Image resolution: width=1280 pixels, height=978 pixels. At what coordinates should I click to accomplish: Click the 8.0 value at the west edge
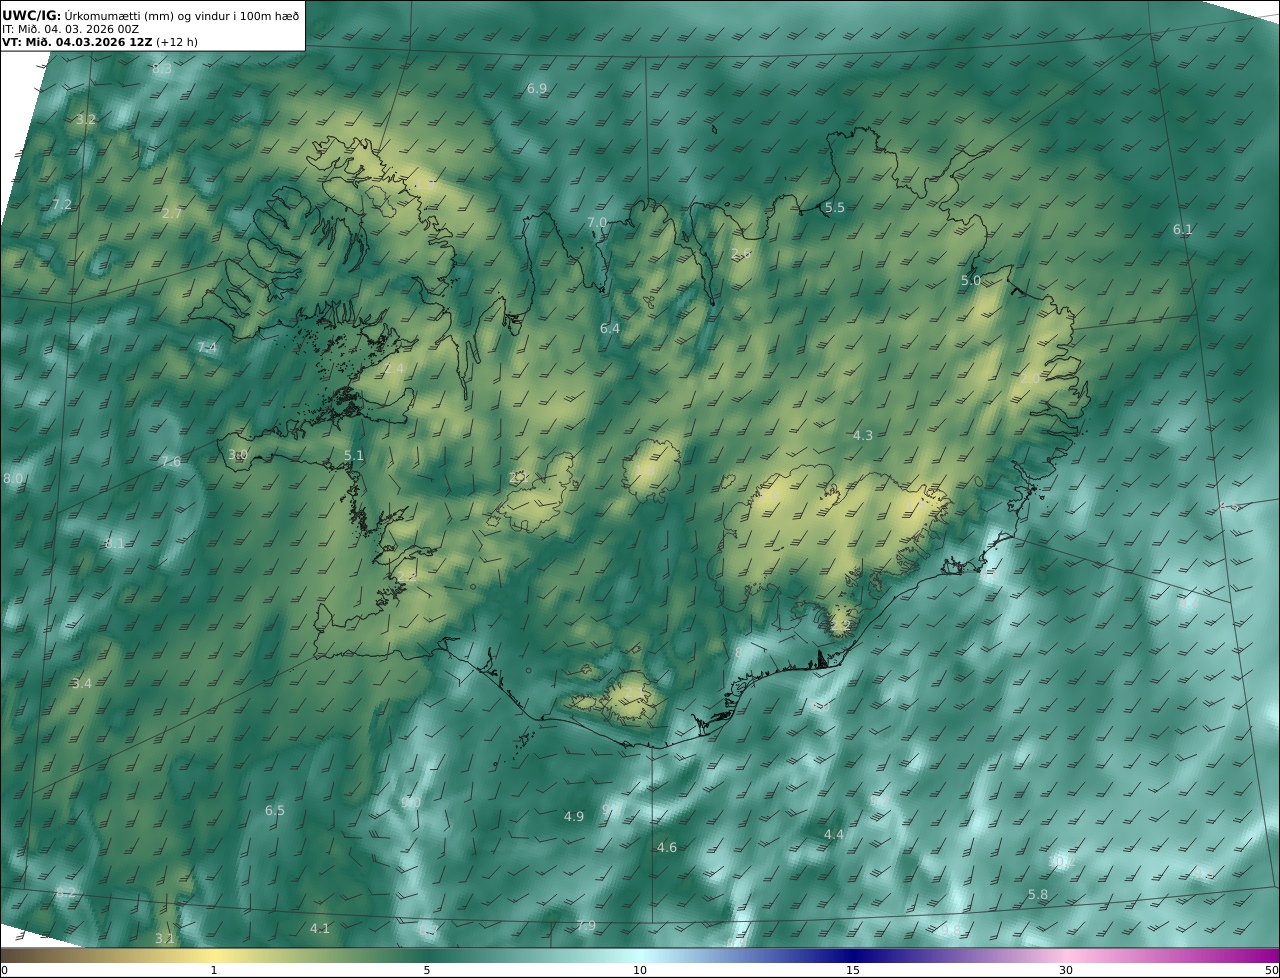click(x=13, y=479)
